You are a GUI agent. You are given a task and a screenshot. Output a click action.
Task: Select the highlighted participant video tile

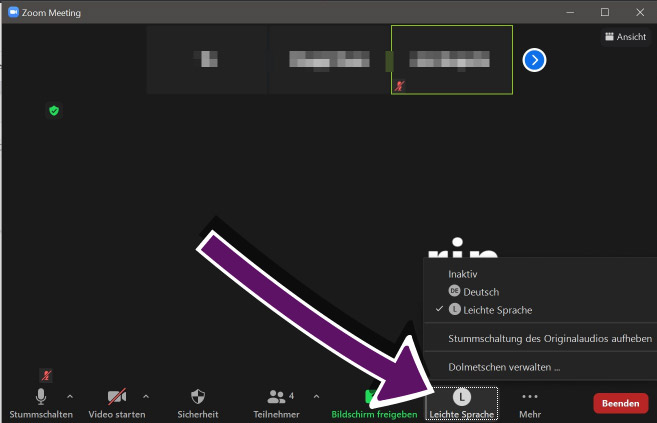(x=452, y=59)
